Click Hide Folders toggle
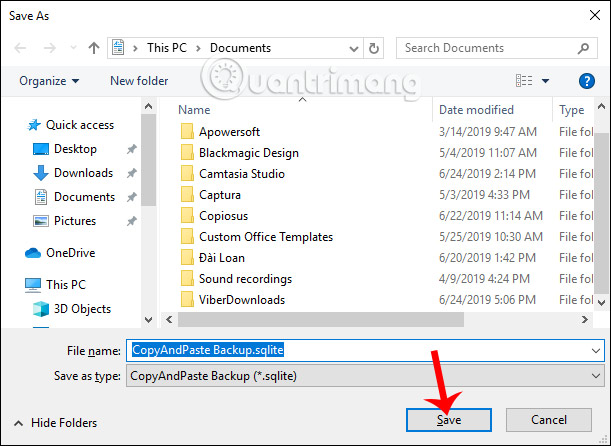 click(55, 423)
